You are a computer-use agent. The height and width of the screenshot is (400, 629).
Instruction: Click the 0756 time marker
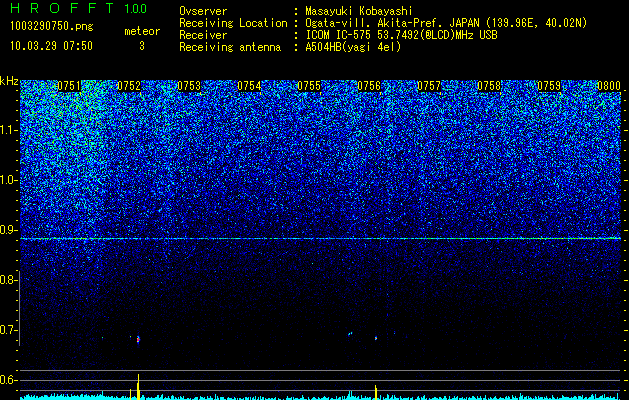pyautogui.click(x=369, y=86)
